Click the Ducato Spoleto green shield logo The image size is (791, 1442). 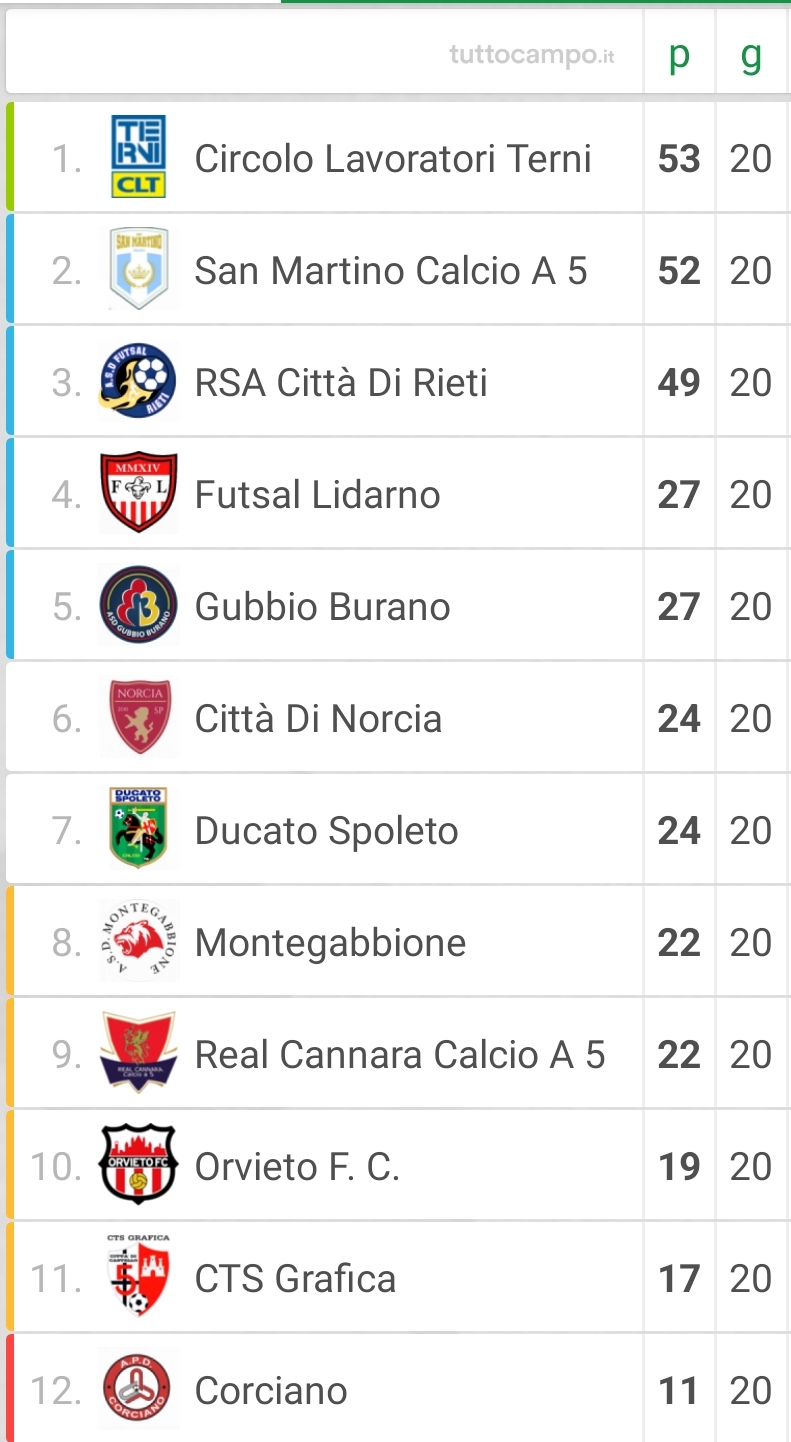(x=138, y=829)
